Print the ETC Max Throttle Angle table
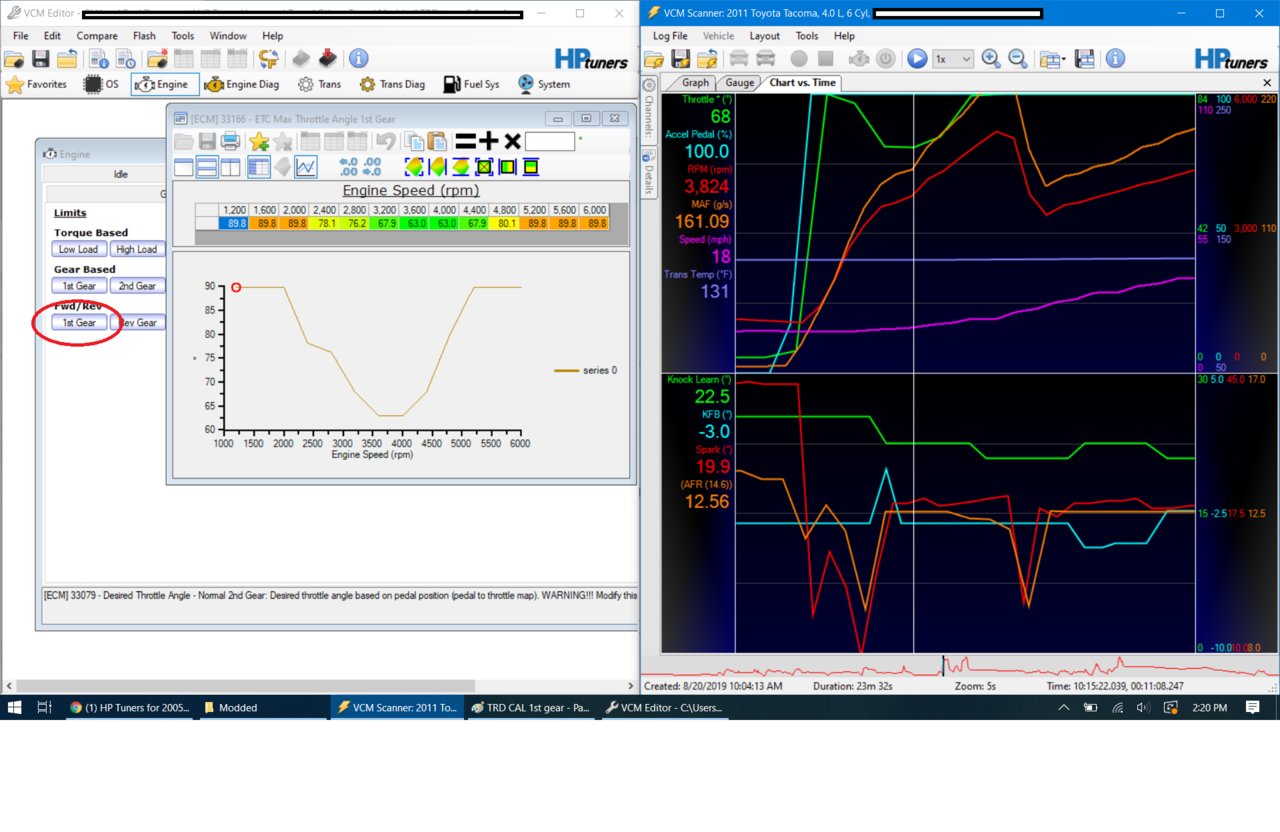The image size is (1280, 832). coord(231,141)
